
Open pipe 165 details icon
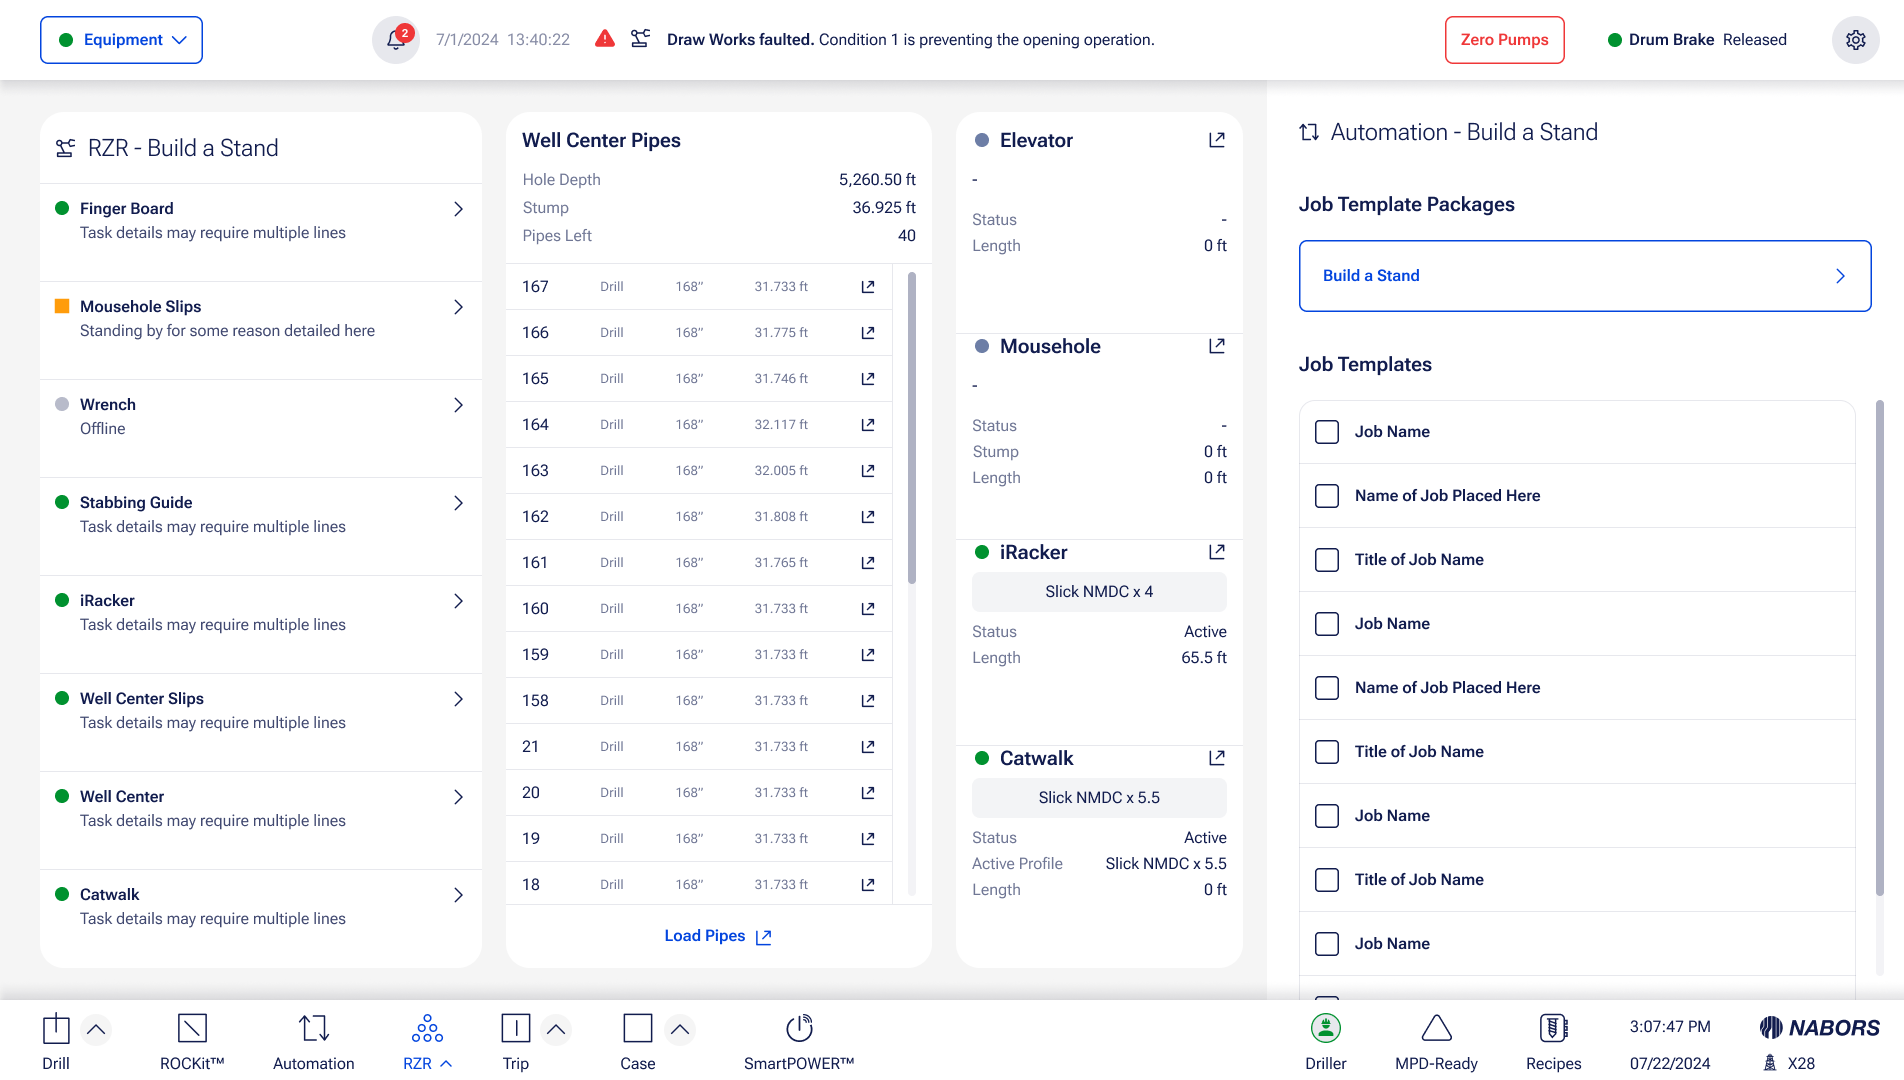868,379
